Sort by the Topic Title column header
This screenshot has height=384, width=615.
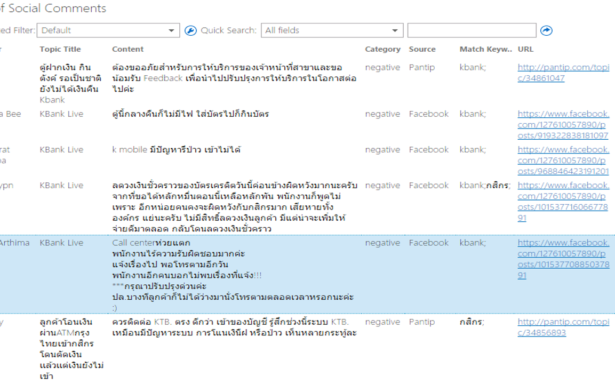tap(60, 49)
